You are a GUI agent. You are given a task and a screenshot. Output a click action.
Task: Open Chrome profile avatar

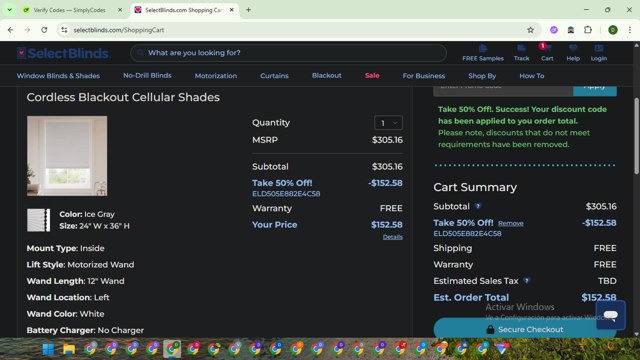pos(613,30)
